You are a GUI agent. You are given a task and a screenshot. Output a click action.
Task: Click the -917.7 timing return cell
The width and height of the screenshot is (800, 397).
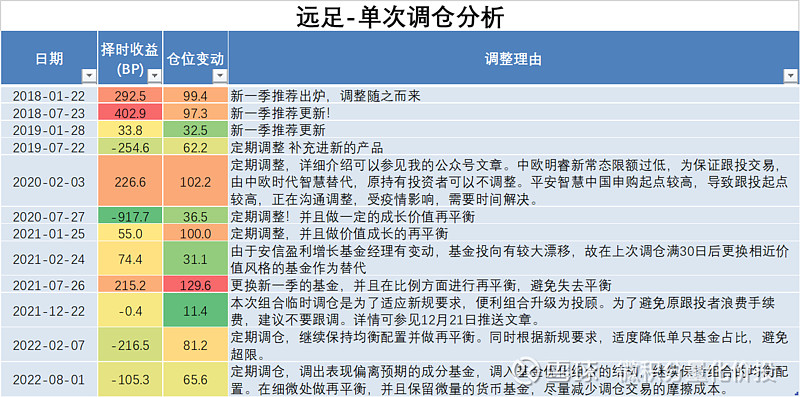pos(130,216)
